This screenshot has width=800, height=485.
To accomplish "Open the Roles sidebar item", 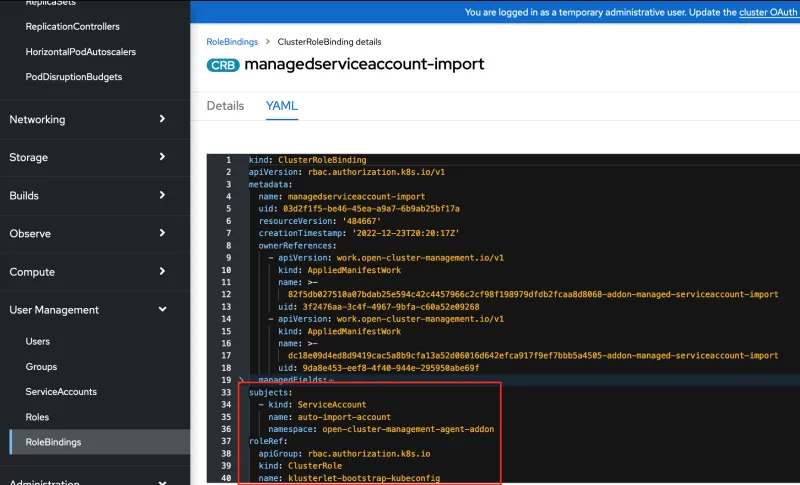I will click(x=37, y=417).
